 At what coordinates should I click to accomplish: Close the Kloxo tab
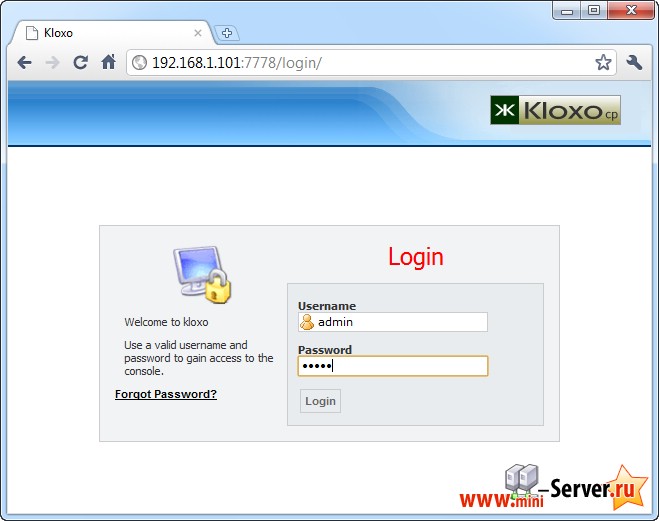click(198, 33)
